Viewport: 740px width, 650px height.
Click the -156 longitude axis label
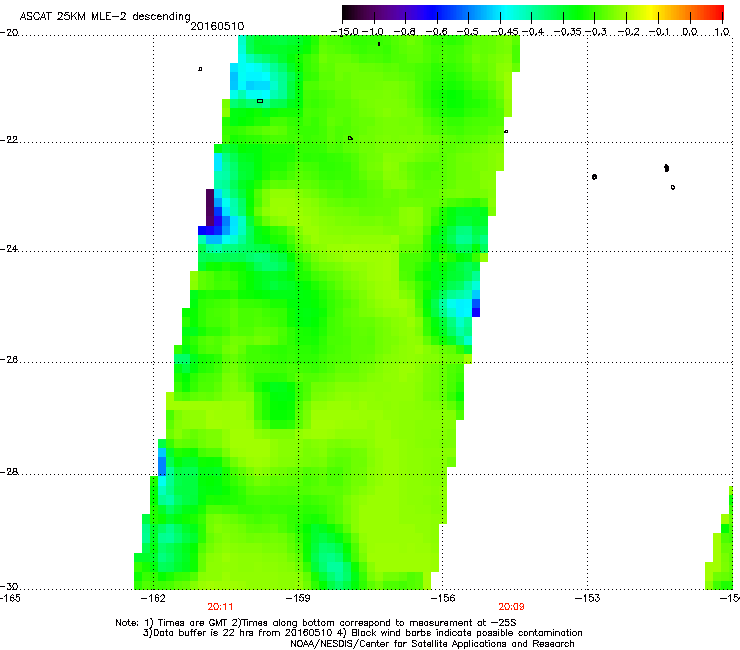[443, 598]
